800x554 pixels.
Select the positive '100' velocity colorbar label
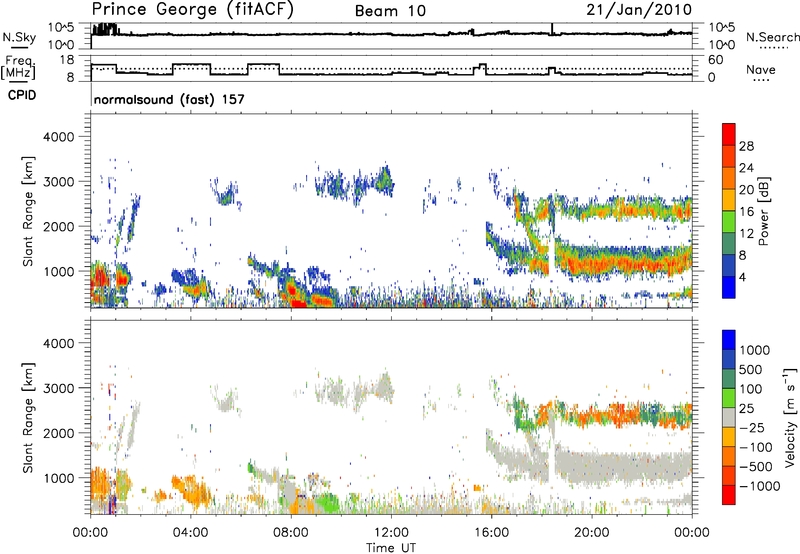pyautogui.click(x=751, y=389)
